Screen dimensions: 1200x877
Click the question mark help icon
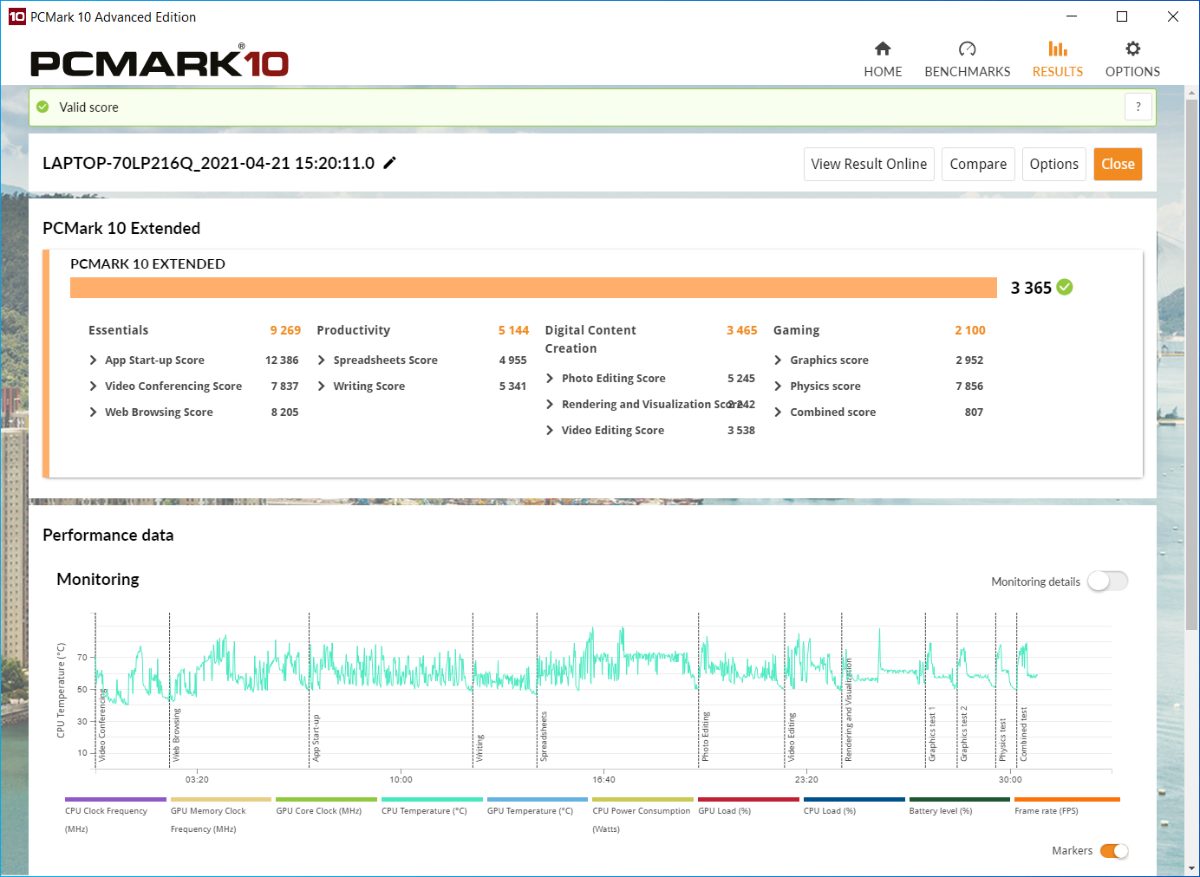coord(1138,107)
